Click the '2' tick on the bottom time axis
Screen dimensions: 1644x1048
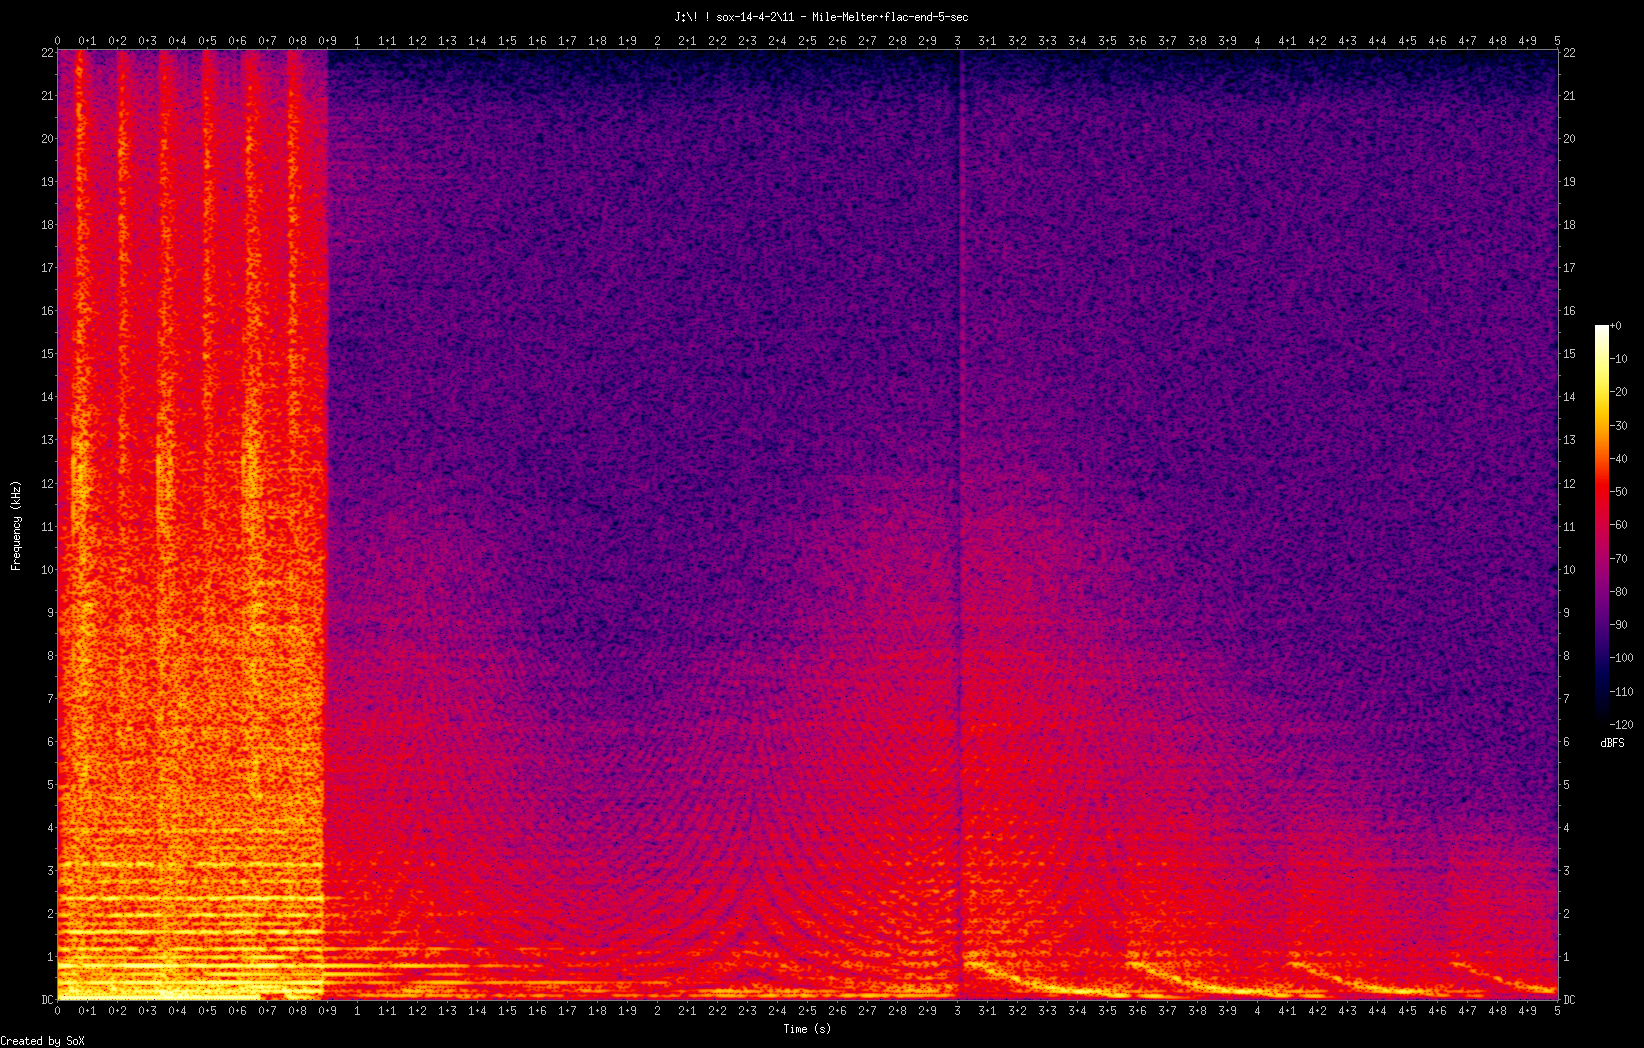click(657, 1011)
